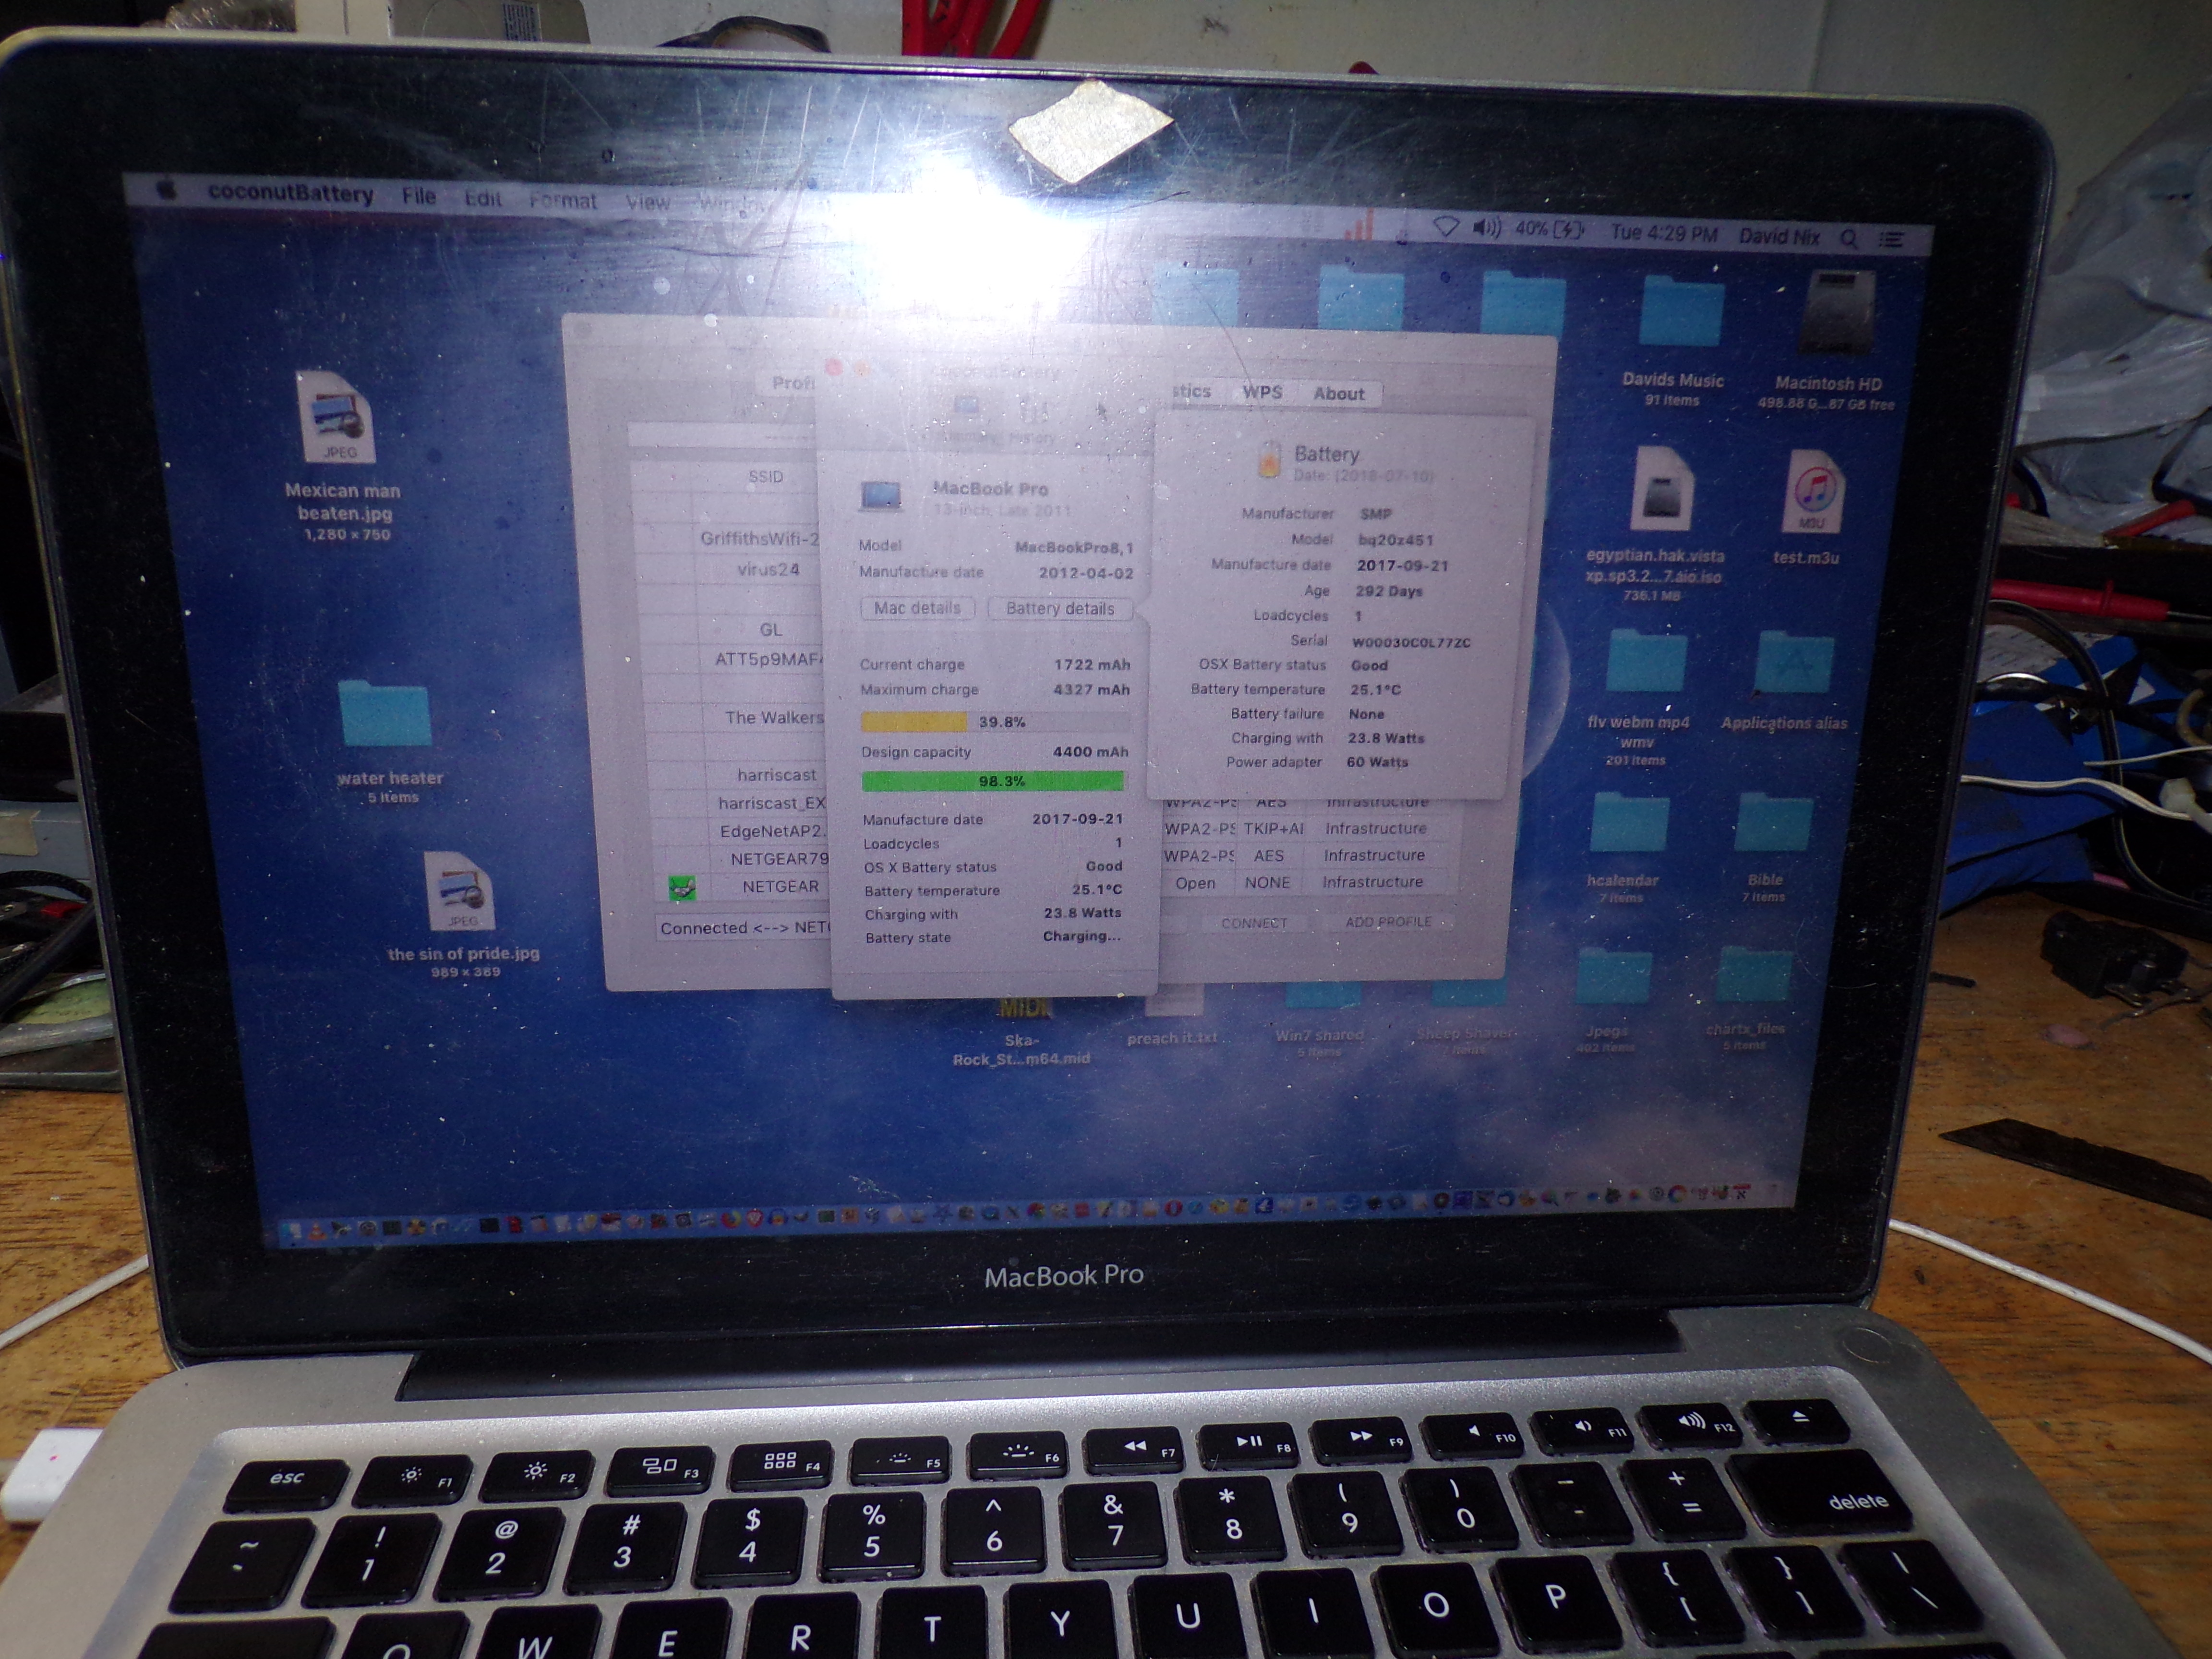The width and height of the screenshot is (2212, 1659).
Task: Click the Mac details button
Action: (x=917, y=608)
